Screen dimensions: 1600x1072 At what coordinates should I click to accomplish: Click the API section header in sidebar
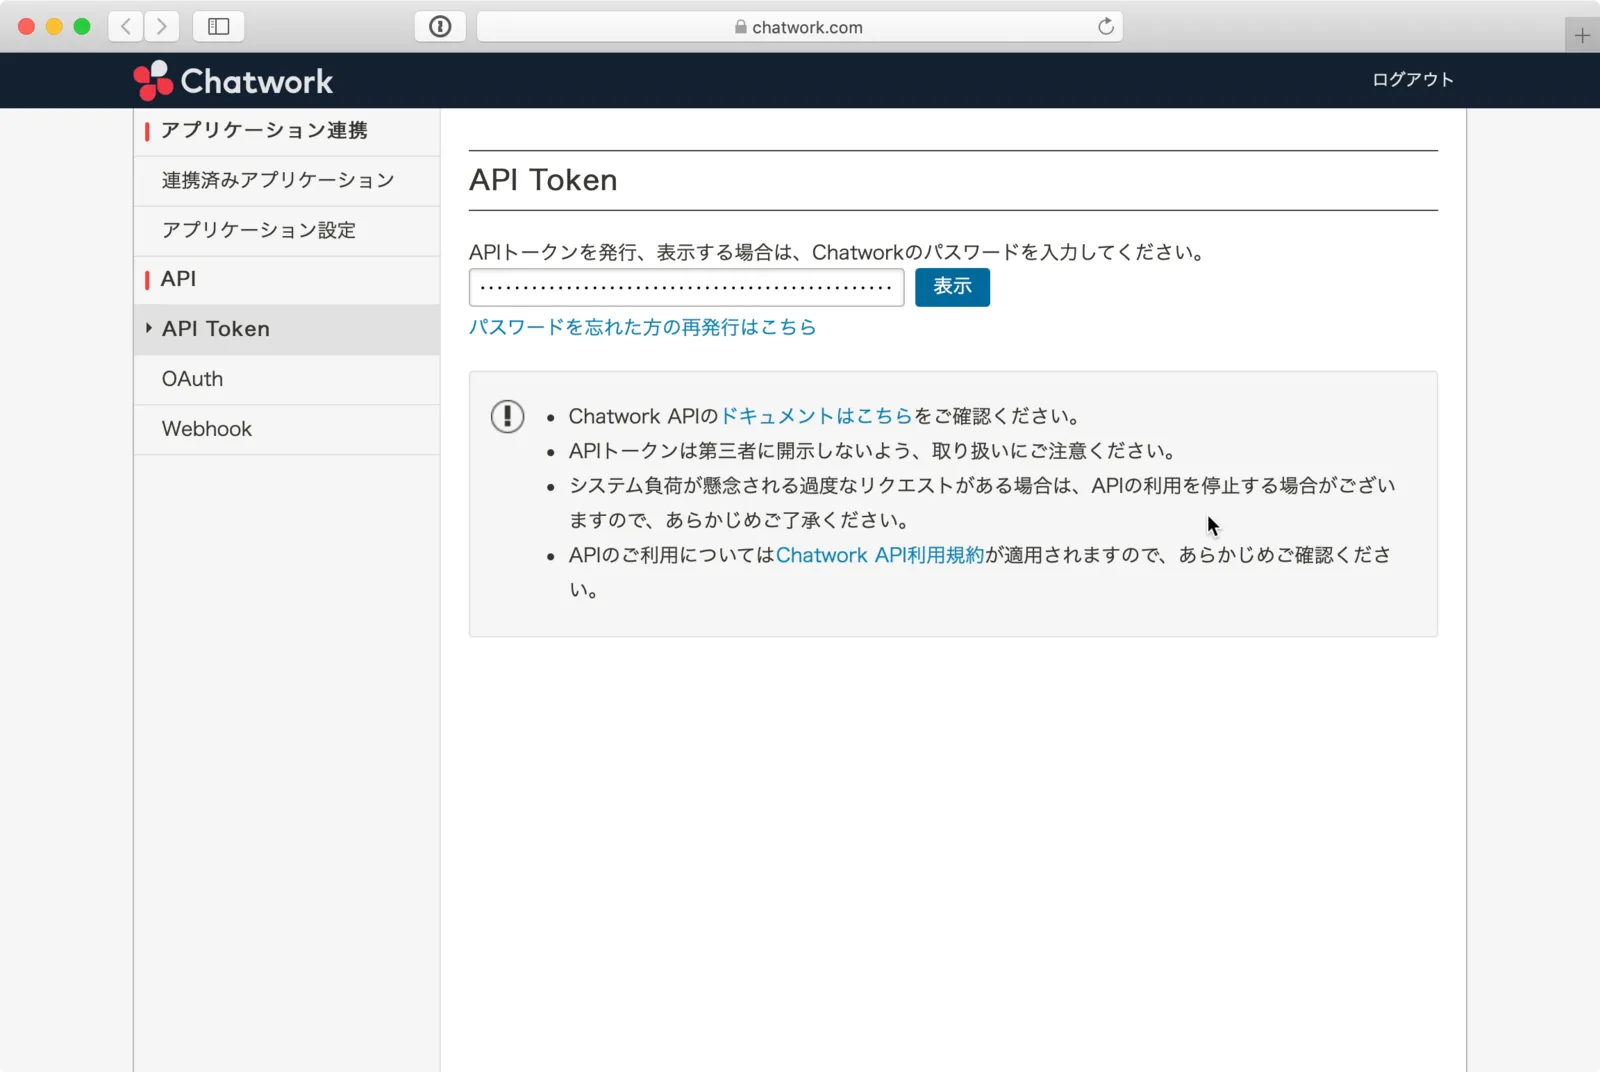click(178, 279)
